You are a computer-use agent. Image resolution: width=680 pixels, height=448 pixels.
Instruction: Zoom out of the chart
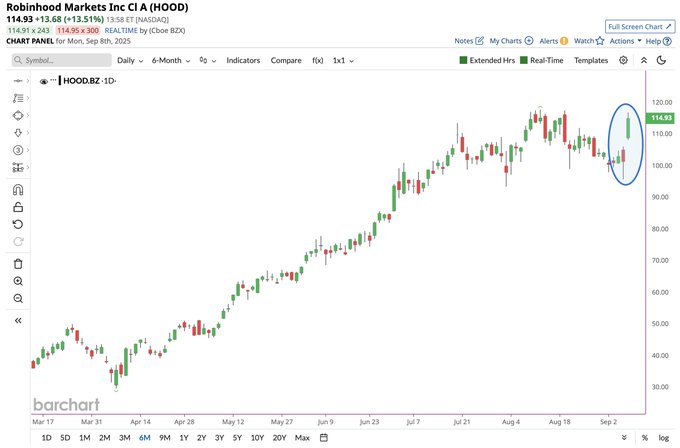18,298
